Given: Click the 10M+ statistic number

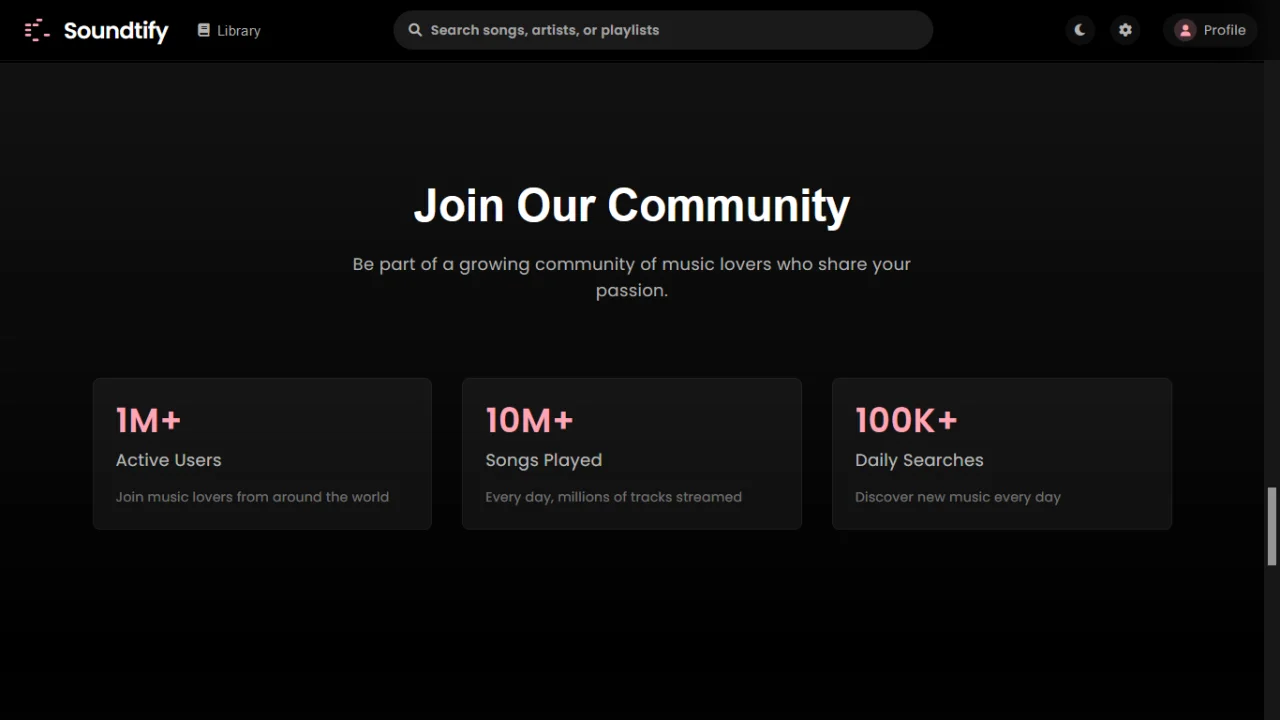Looking at the screenshot, I should coord(529,420).
